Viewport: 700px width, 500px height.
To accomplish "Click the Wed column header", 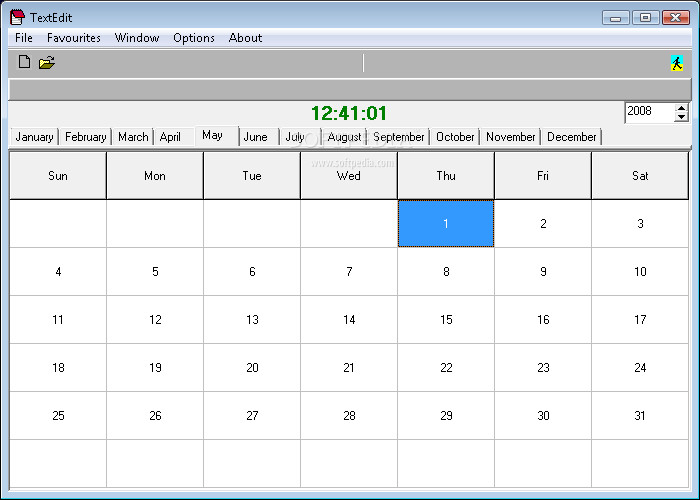I will pos(349,175).
